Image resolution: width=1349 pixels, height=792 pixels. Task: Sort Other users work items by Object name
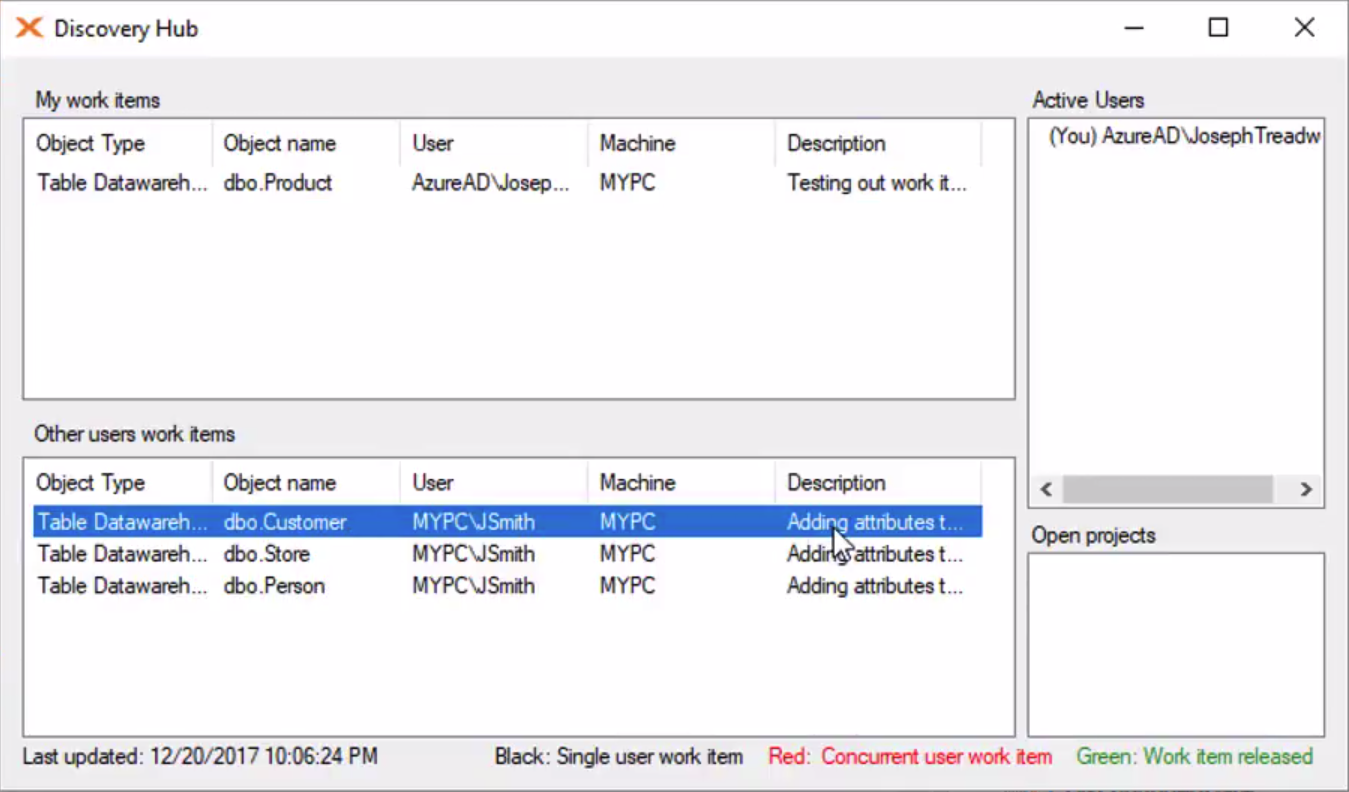pyautogui.click(x=306, y=482)
